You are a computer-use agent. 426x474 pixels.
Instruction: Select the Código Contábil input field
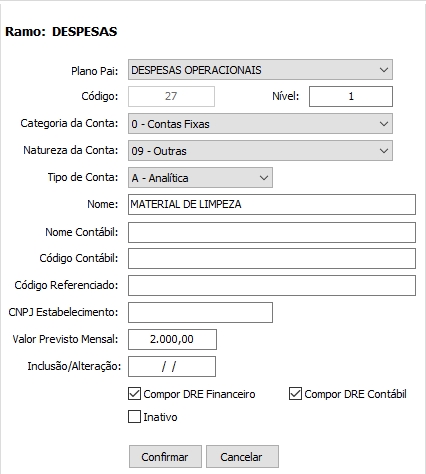click(x=272, y=258)
